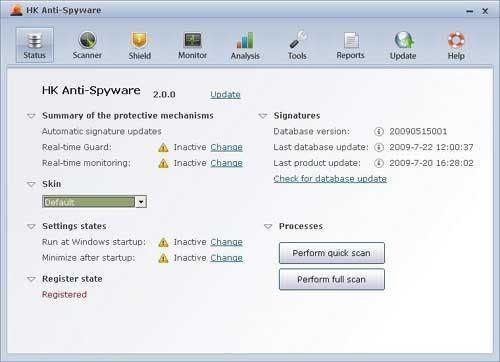Open the Help lifebuoy icon

tap(456, 40)
